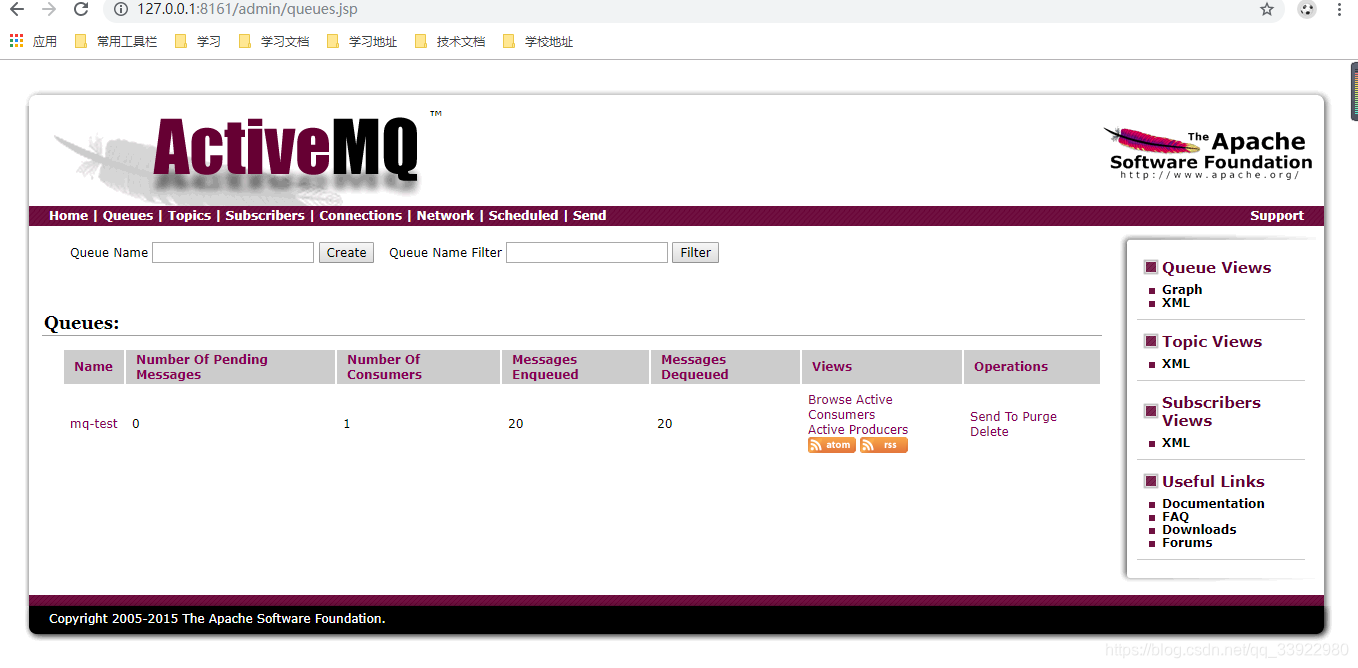Open the rss feed icon for mq-test
Viewport: 1358px width, 668px height.
(884, 445)
